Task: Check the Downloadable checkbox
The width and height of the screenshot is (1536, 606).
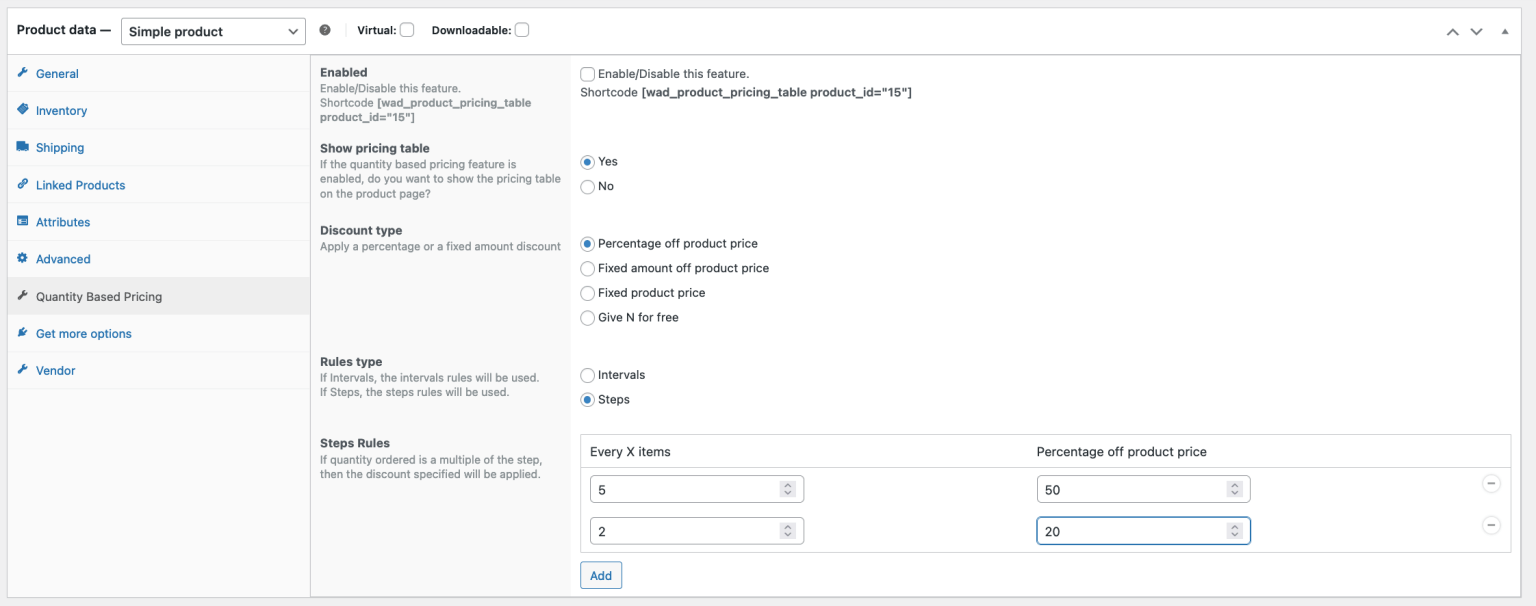Action: tap(521, 29)
